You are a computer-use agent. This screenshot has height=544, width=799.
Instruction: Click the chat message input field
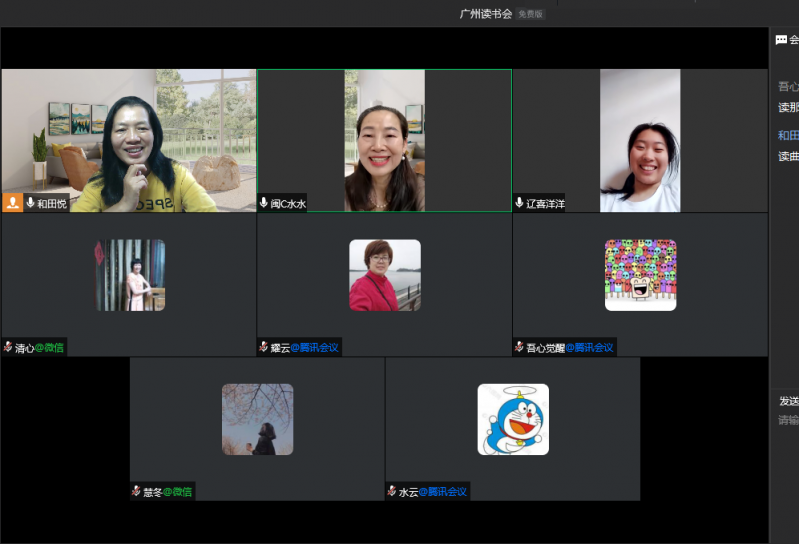pyautogui.click(x=788, y=421)
